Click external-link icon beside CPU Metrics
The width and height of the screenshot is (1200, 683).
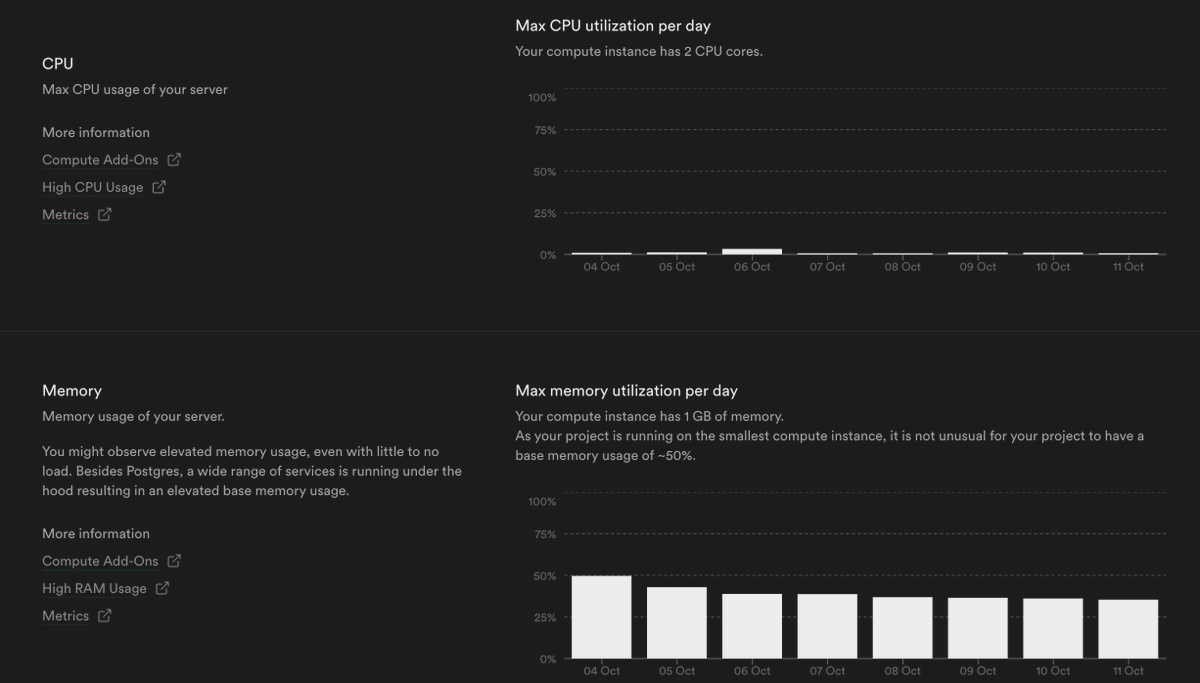coord(105,214)
